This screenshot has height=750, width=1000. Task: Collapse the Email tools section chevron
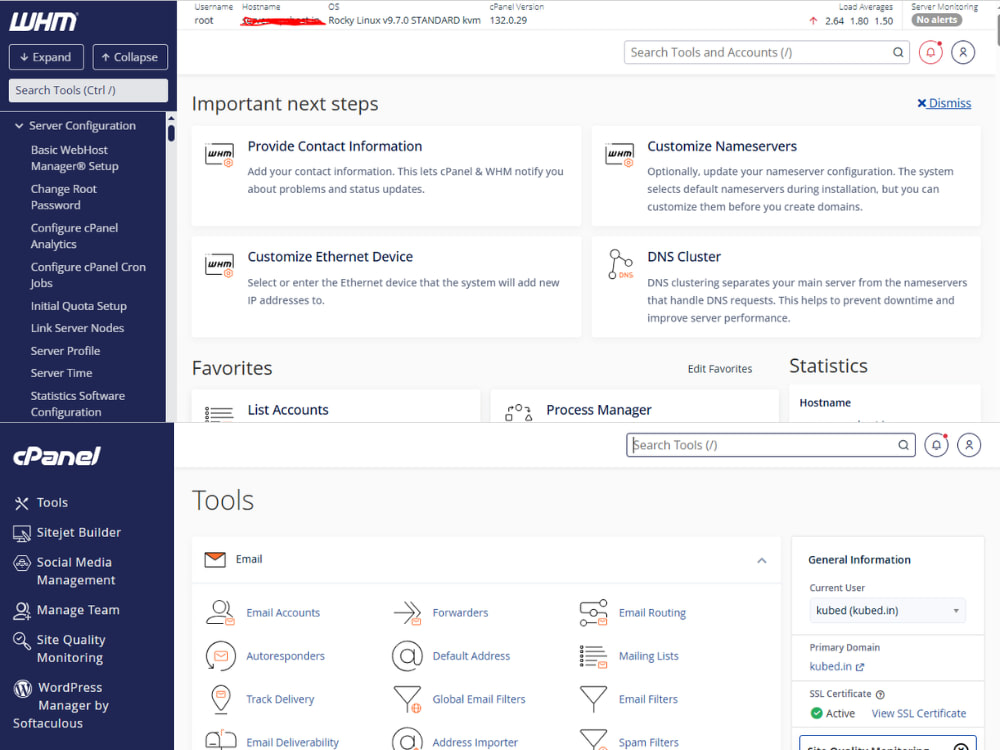click(x=761, y=561)
